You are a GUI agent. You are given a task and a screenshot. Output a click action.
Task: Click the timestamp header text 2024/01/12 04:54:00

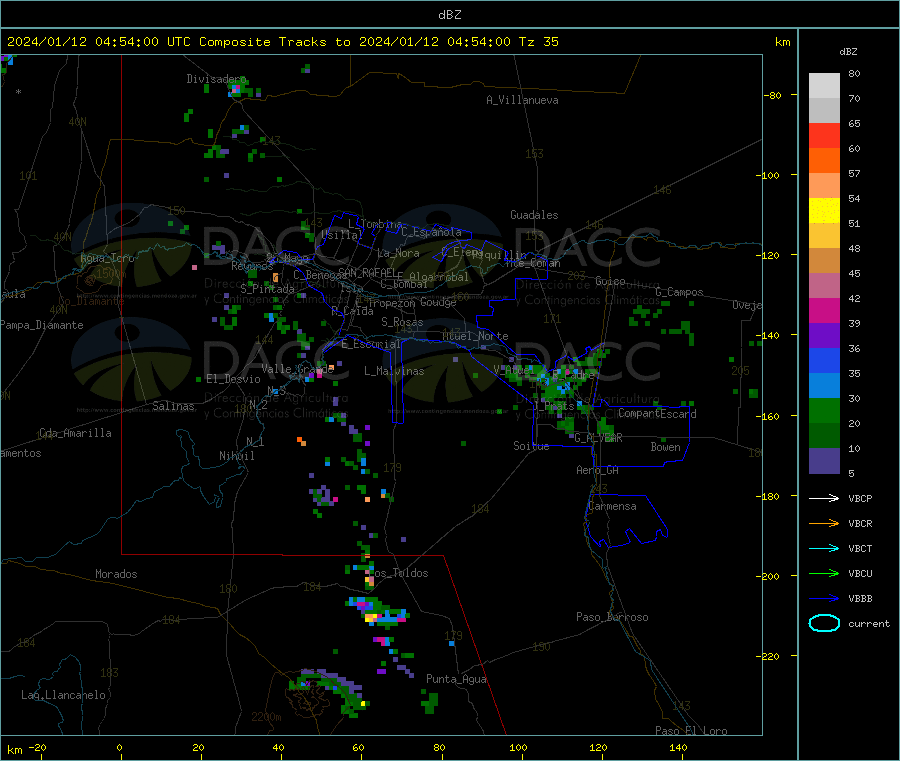(x=83, y=42)
